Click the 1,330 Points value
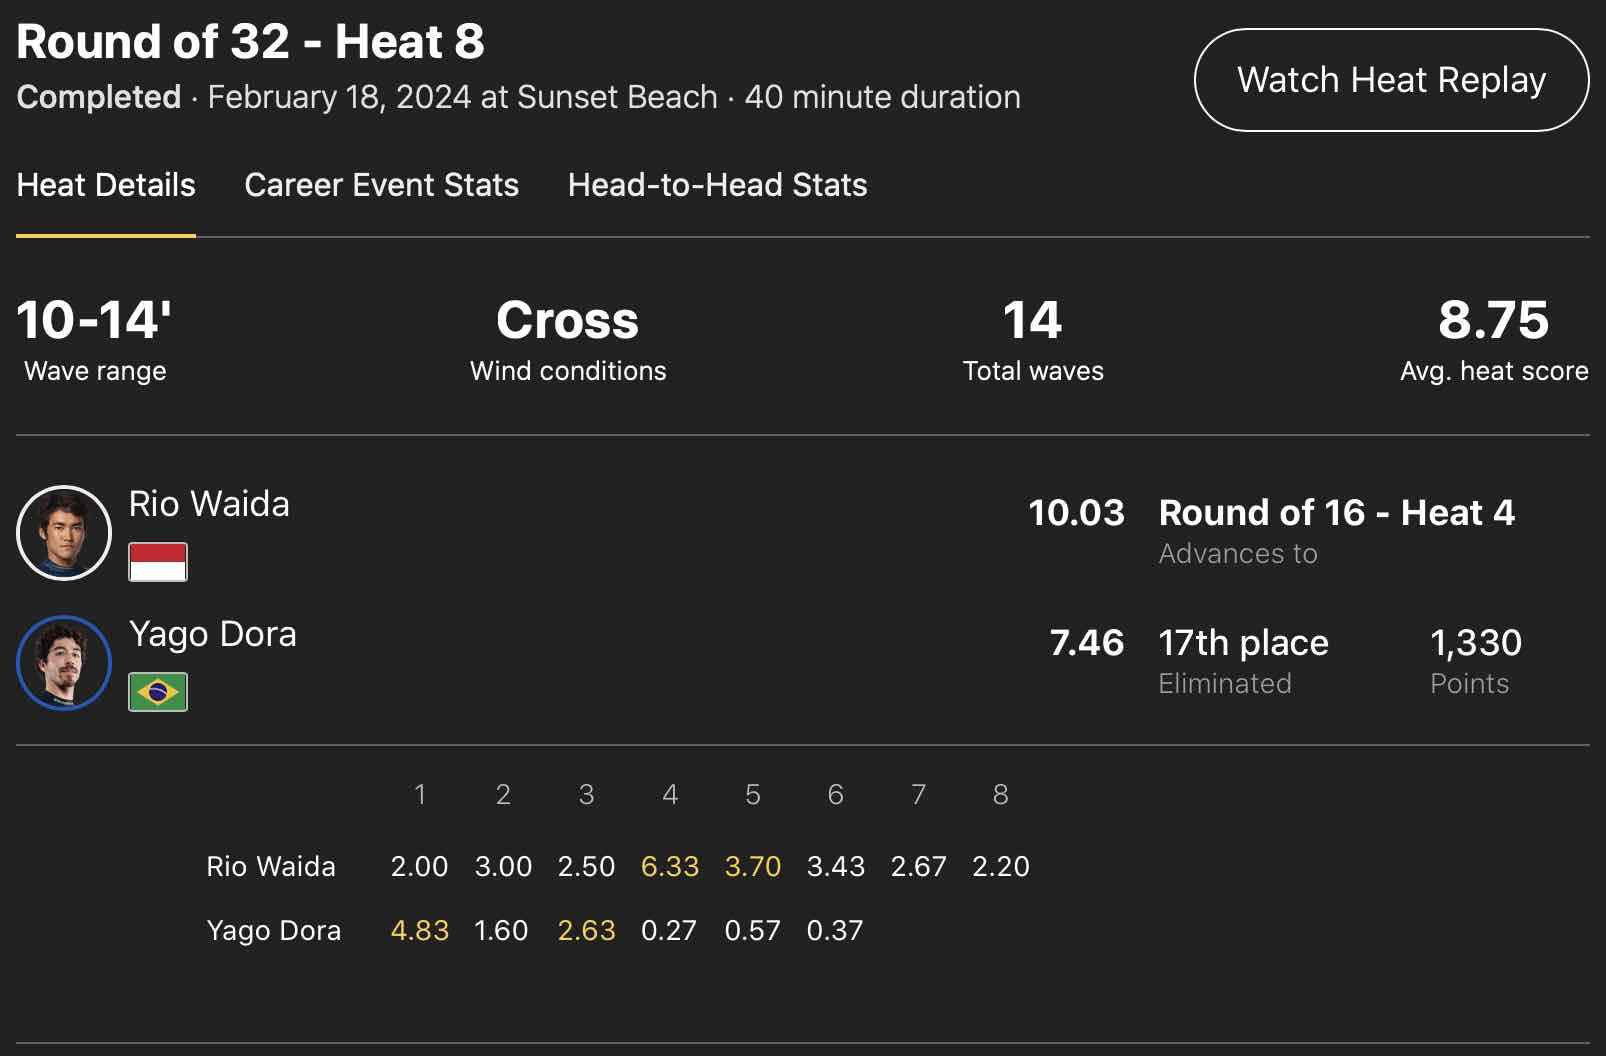The height and width of the screenshot is (1056, 1606). 1476,643
